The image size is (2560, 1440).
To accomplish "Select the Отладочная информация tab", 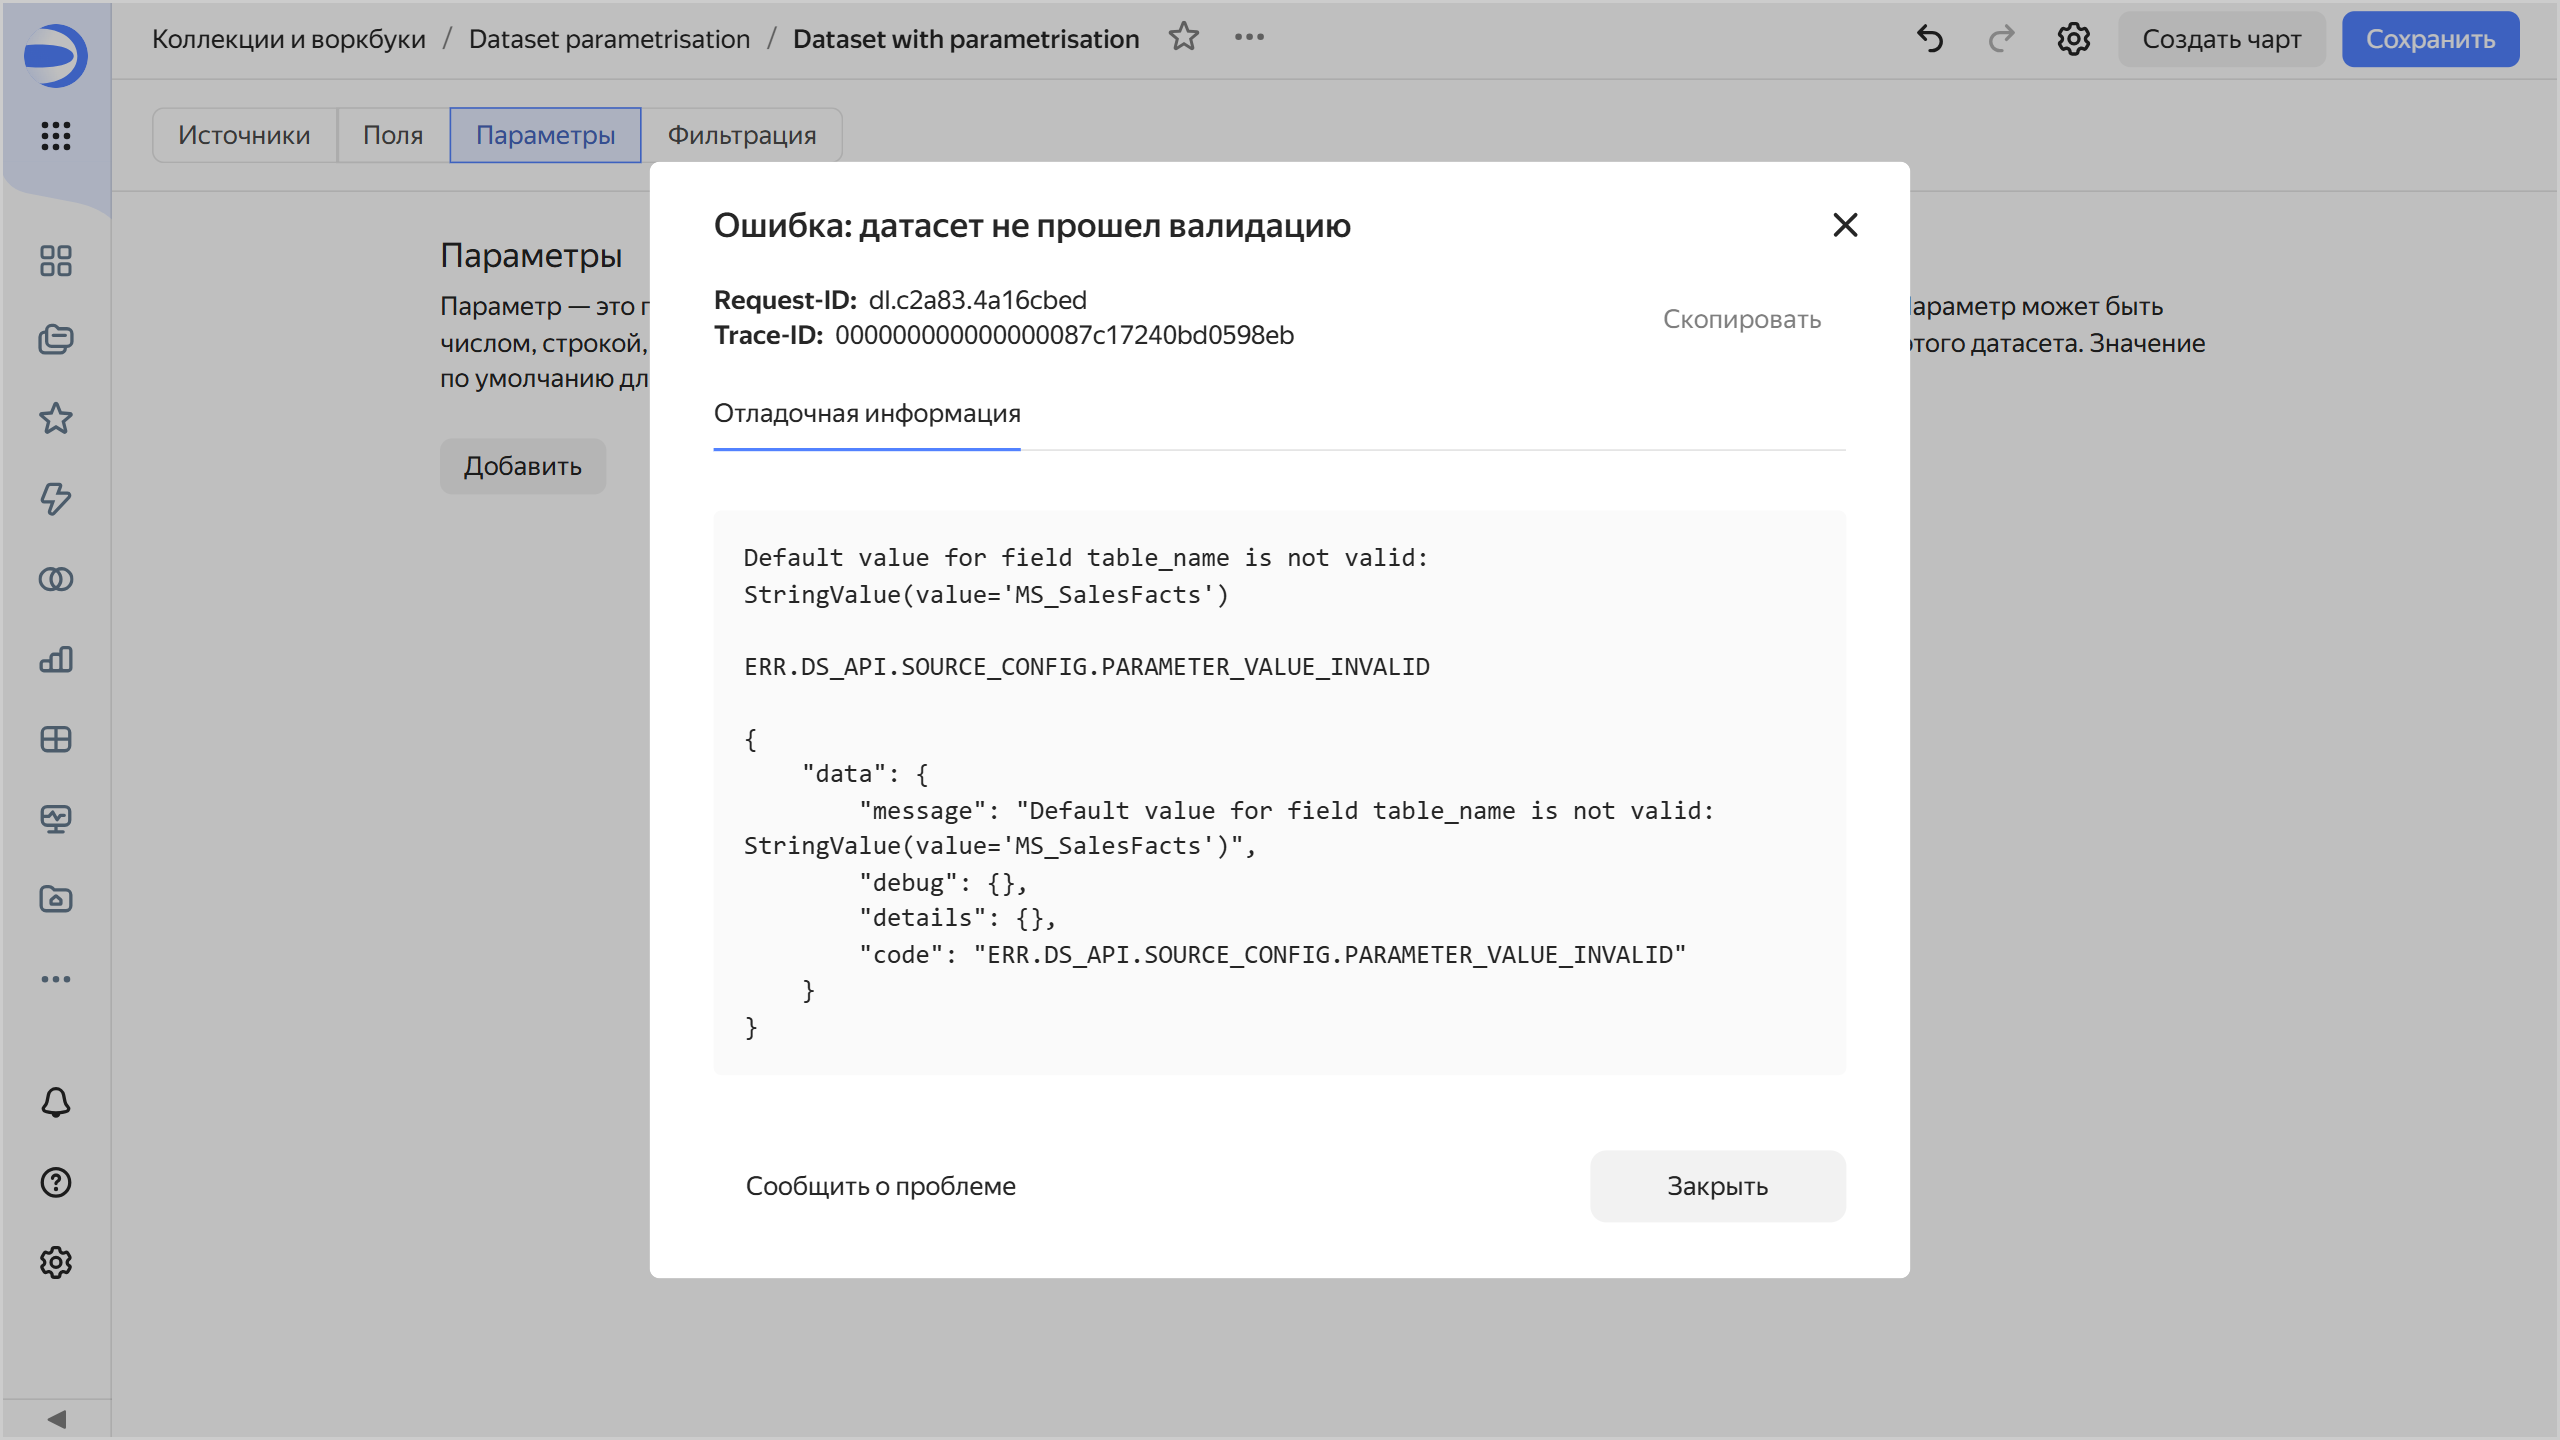I will [x=867, y=413].
